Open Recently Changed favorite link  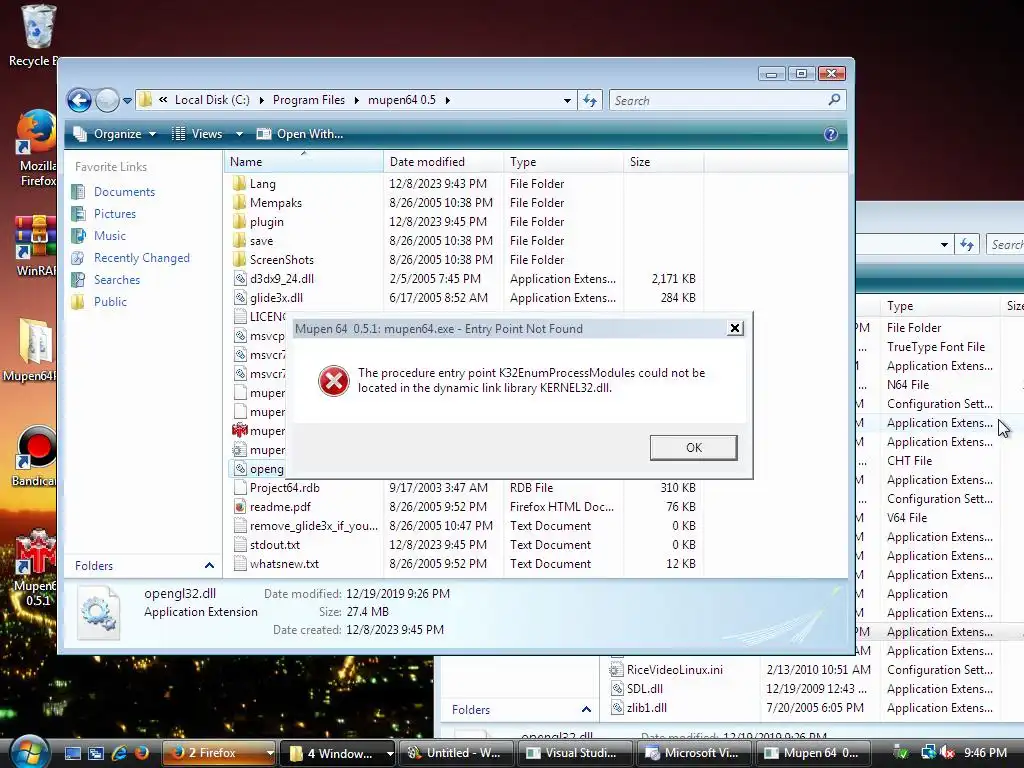click(x=142, y=258)
